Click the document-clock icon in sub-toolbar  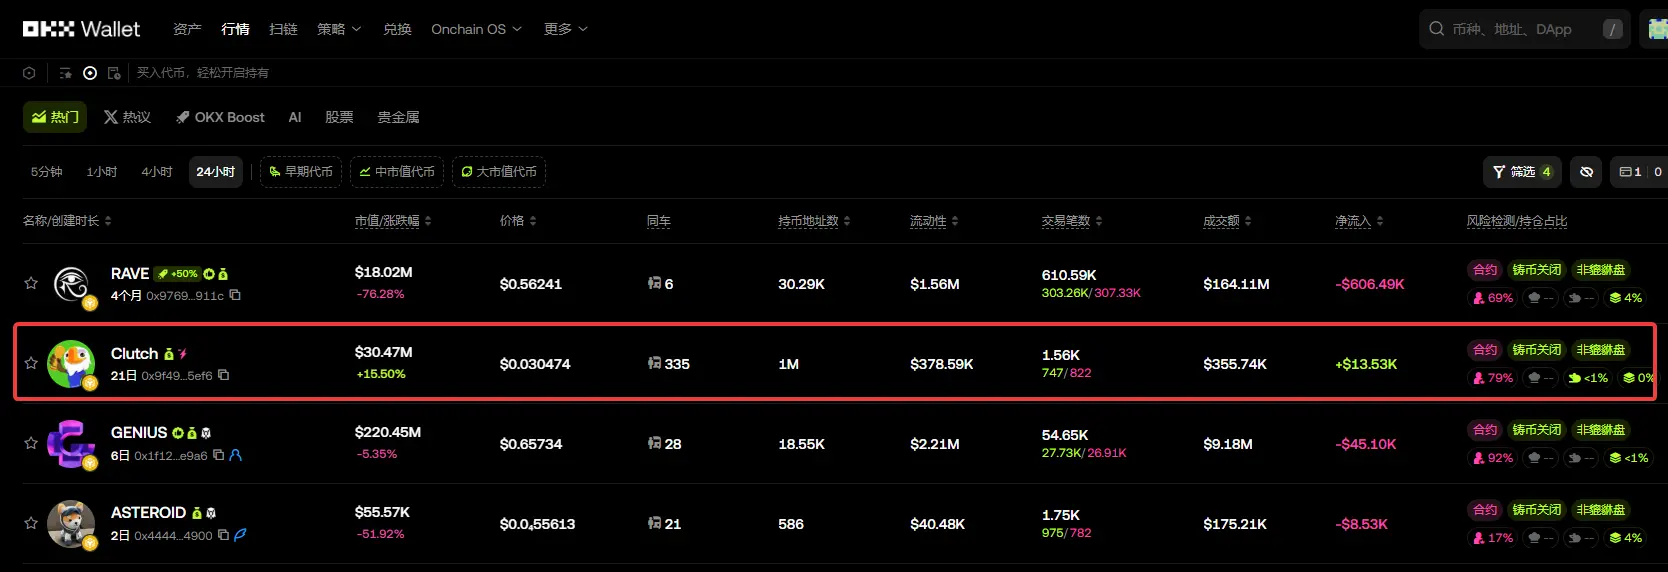114,73
